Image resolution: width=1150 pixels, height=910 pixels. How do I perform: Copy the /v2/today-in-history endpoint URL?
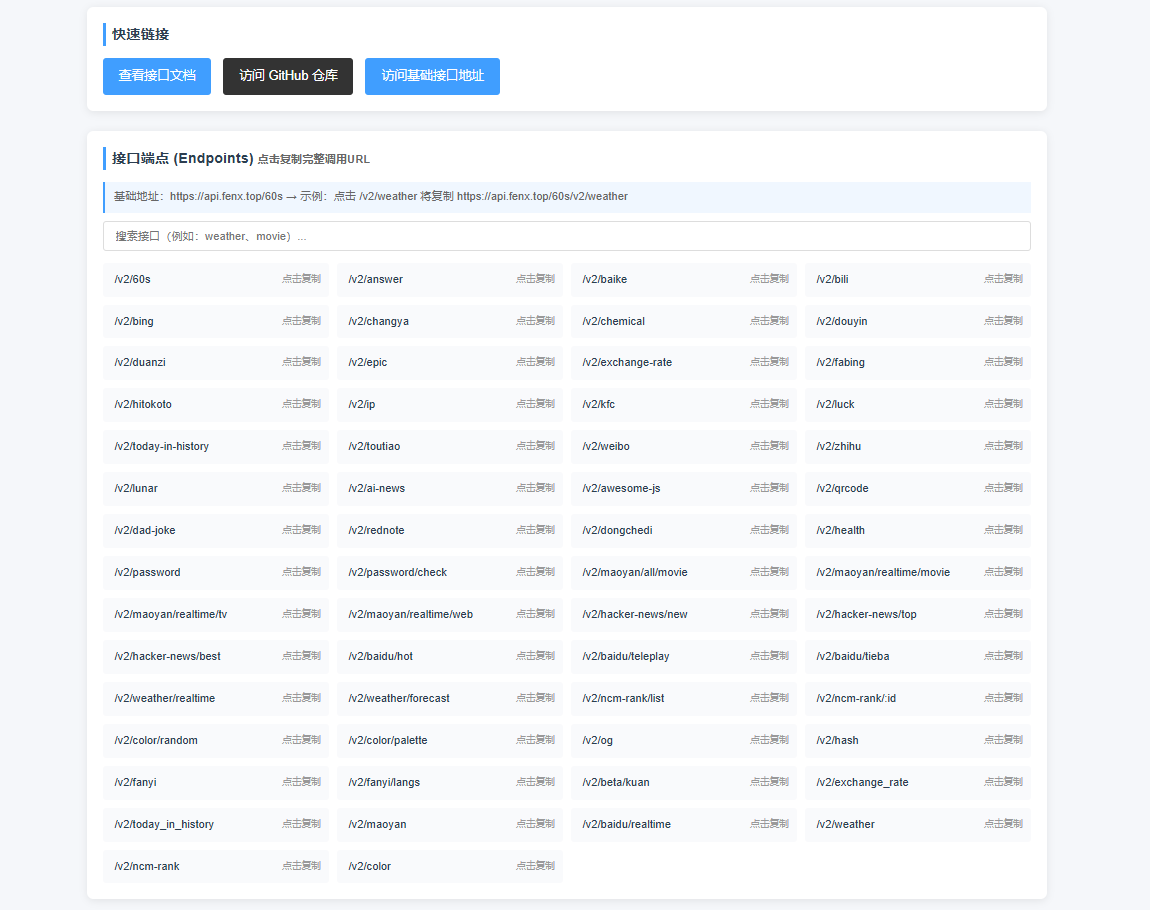(x=215, y=446)
